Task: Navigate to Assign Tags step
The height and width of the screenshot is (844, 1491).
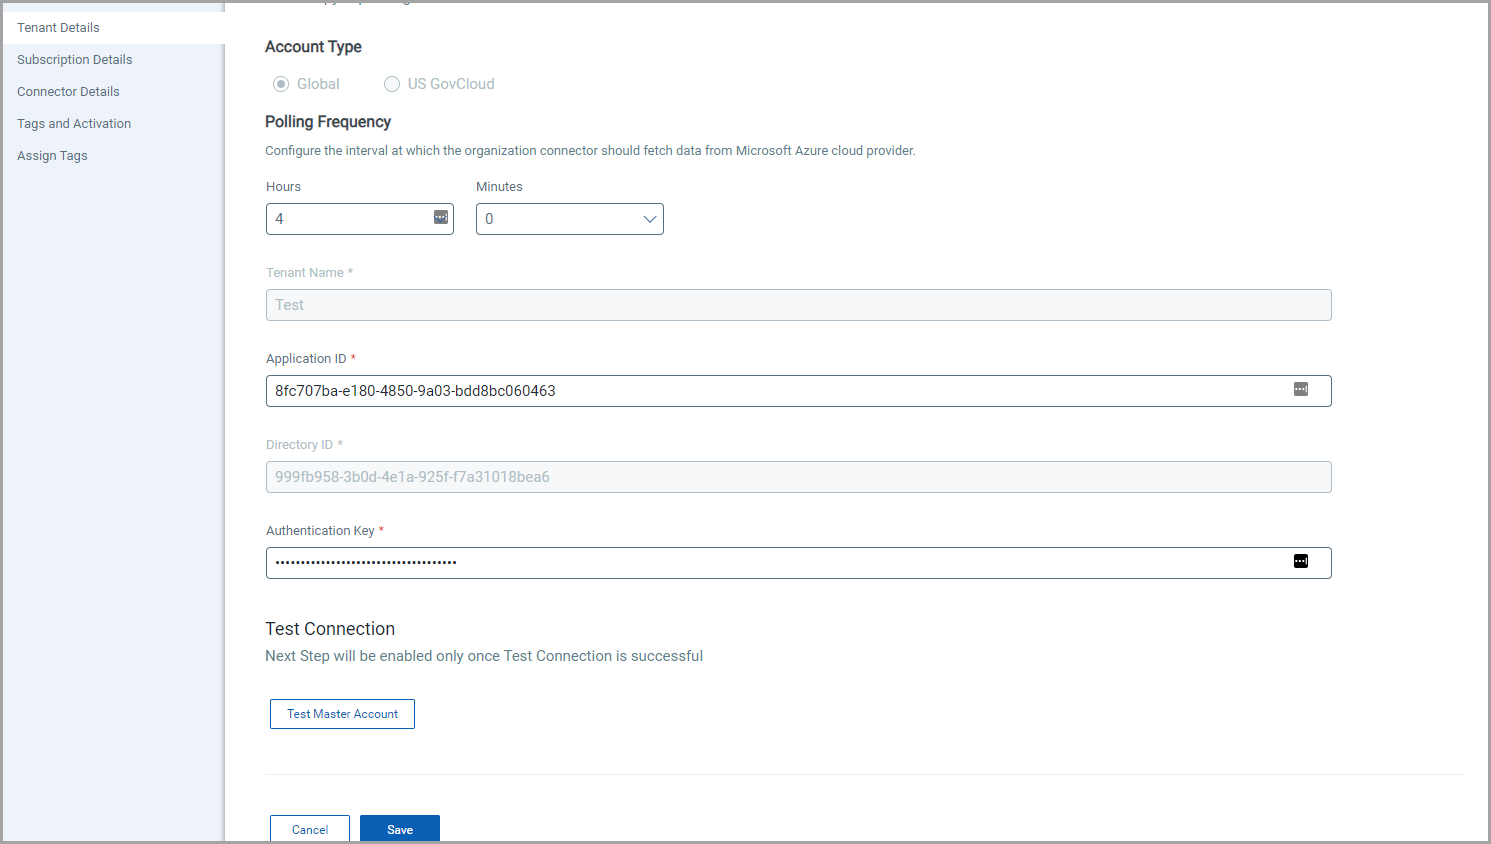Action: point(52,156)
